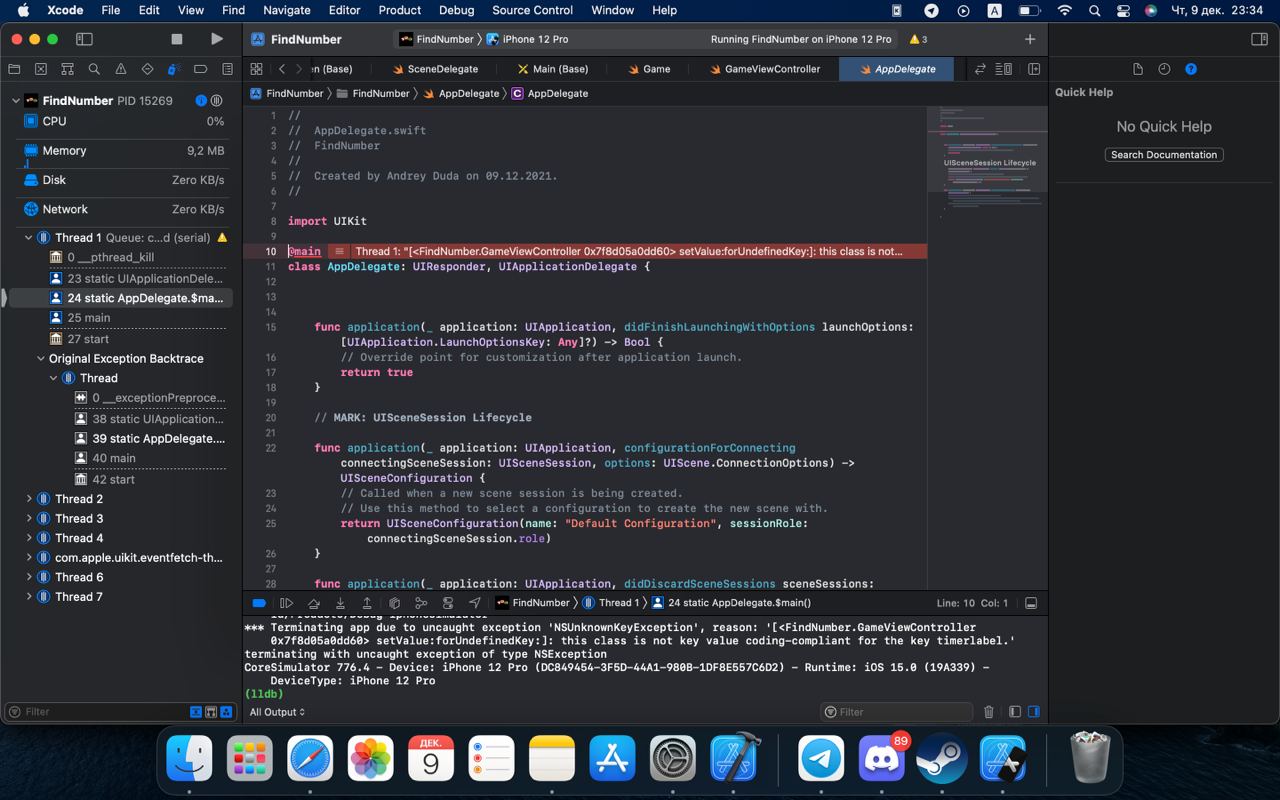Show the History inspector
1280x800 pixels.
click(x=1164, y=69)
